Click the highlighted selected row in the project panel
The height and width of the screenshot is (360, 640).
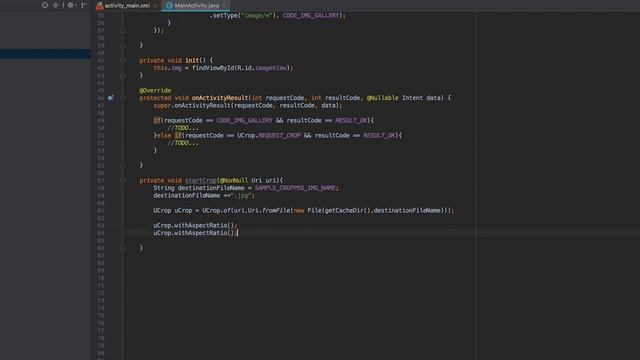45,53
